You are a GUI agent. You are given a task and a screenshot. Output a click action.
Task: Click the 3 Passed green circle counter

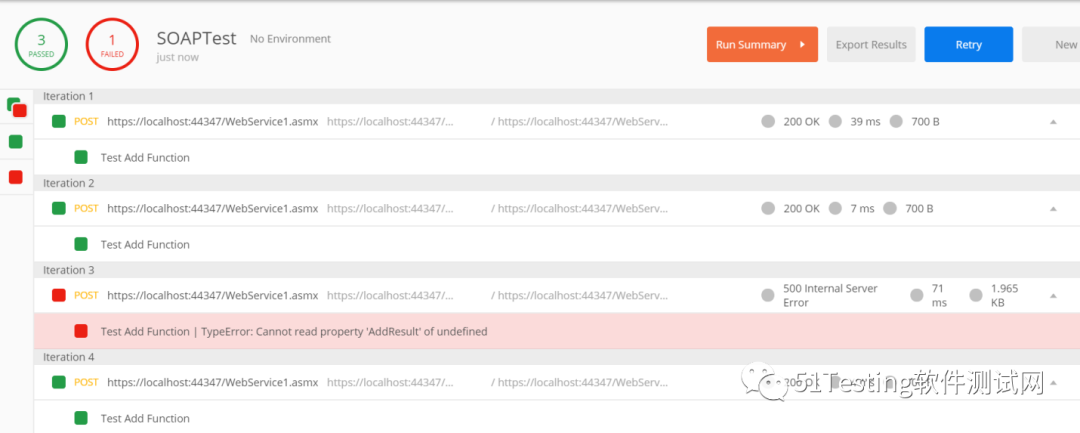(x=42, y=45)
